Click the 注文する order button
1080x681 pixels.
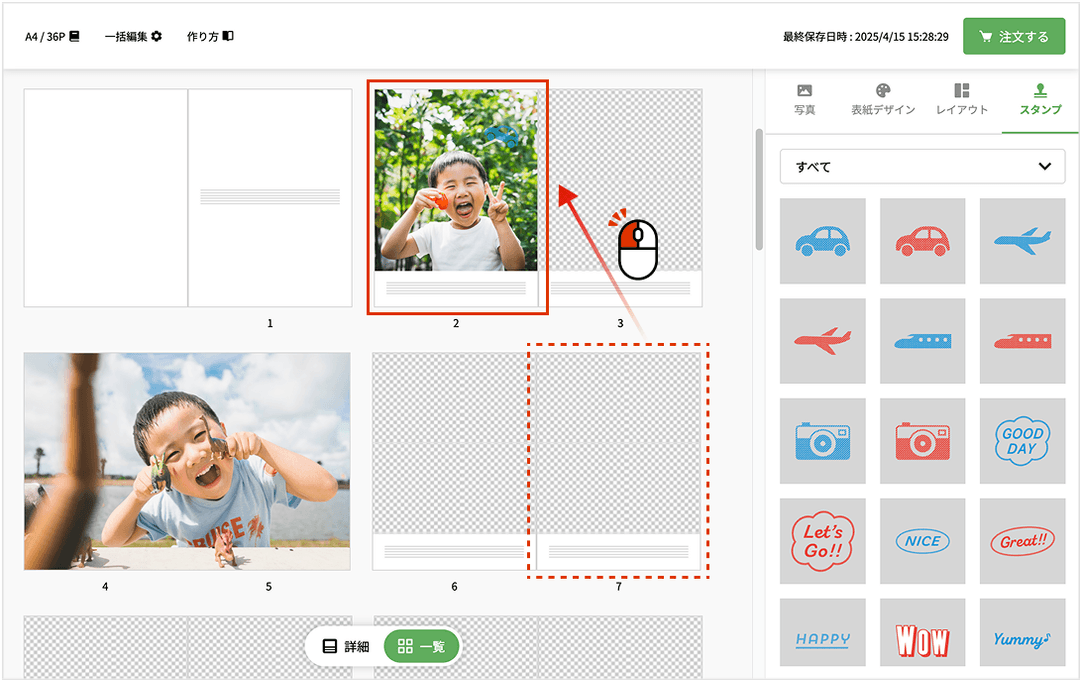coord(1013,37)
